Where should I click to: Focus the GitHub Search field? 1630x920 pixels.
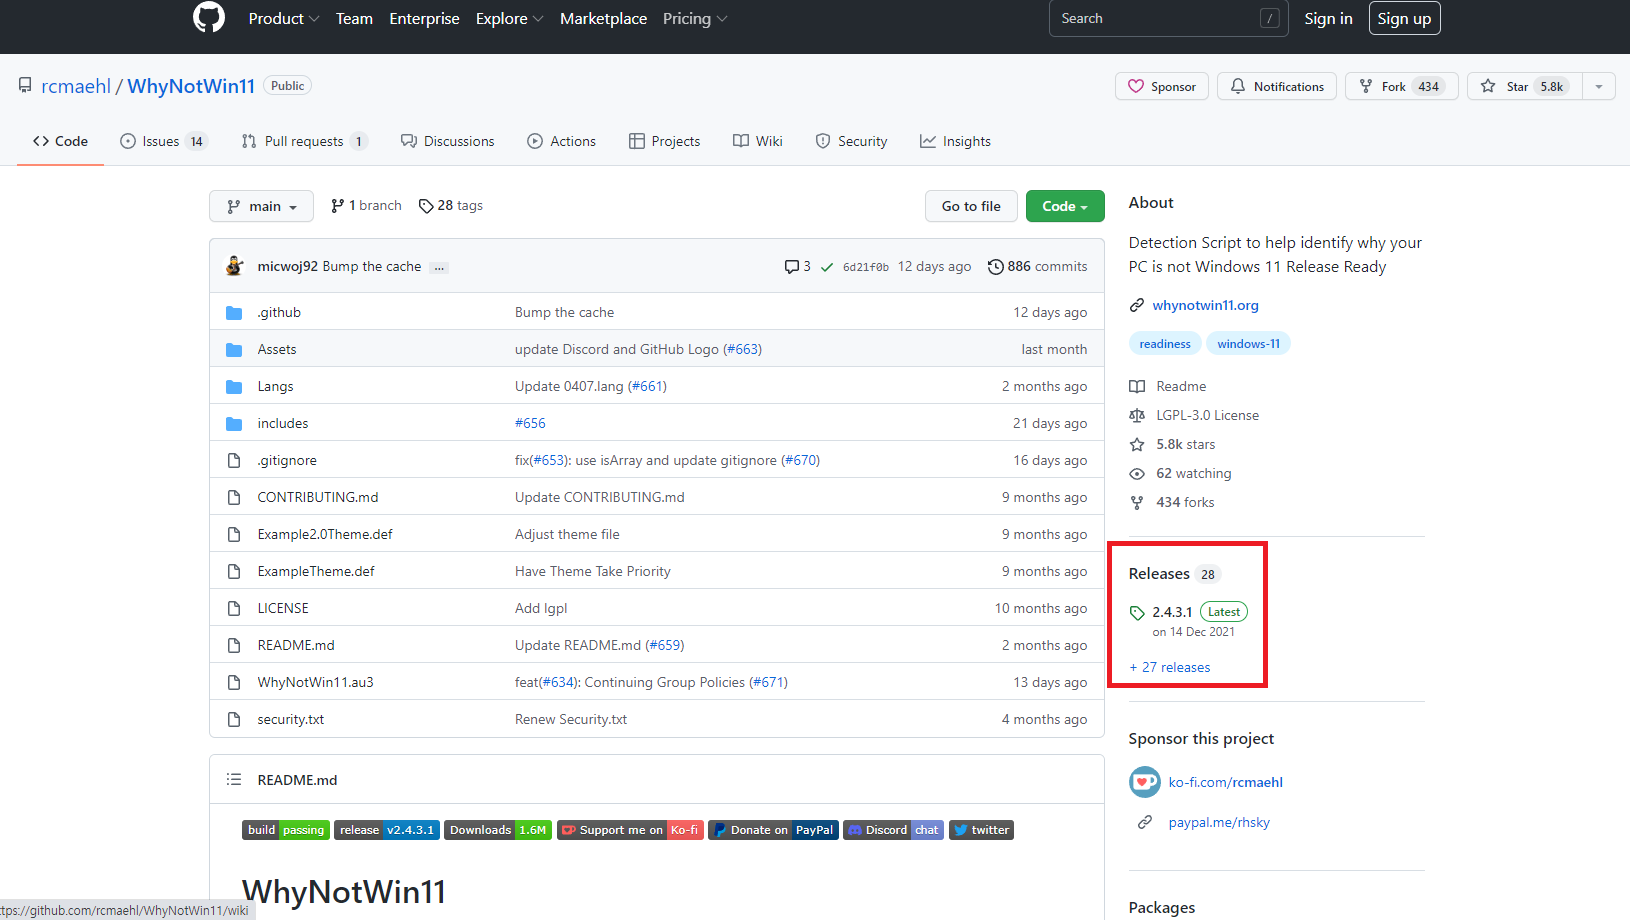point(1168,18)
